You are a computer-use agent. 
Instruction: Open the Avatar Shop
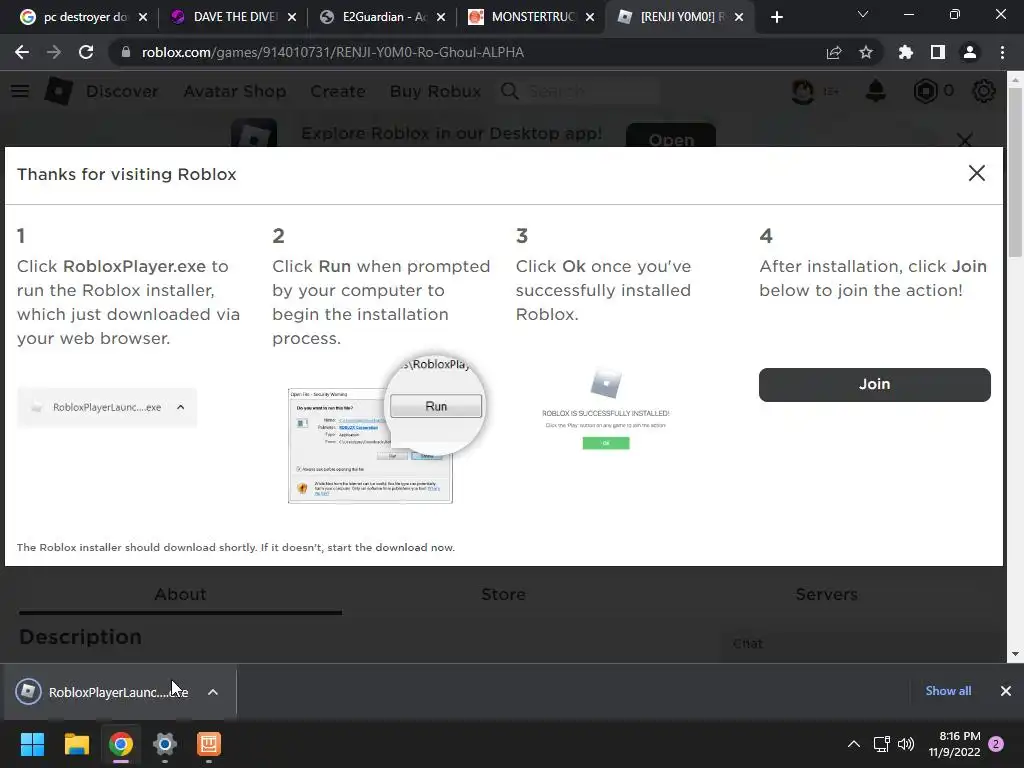[234, 91]
